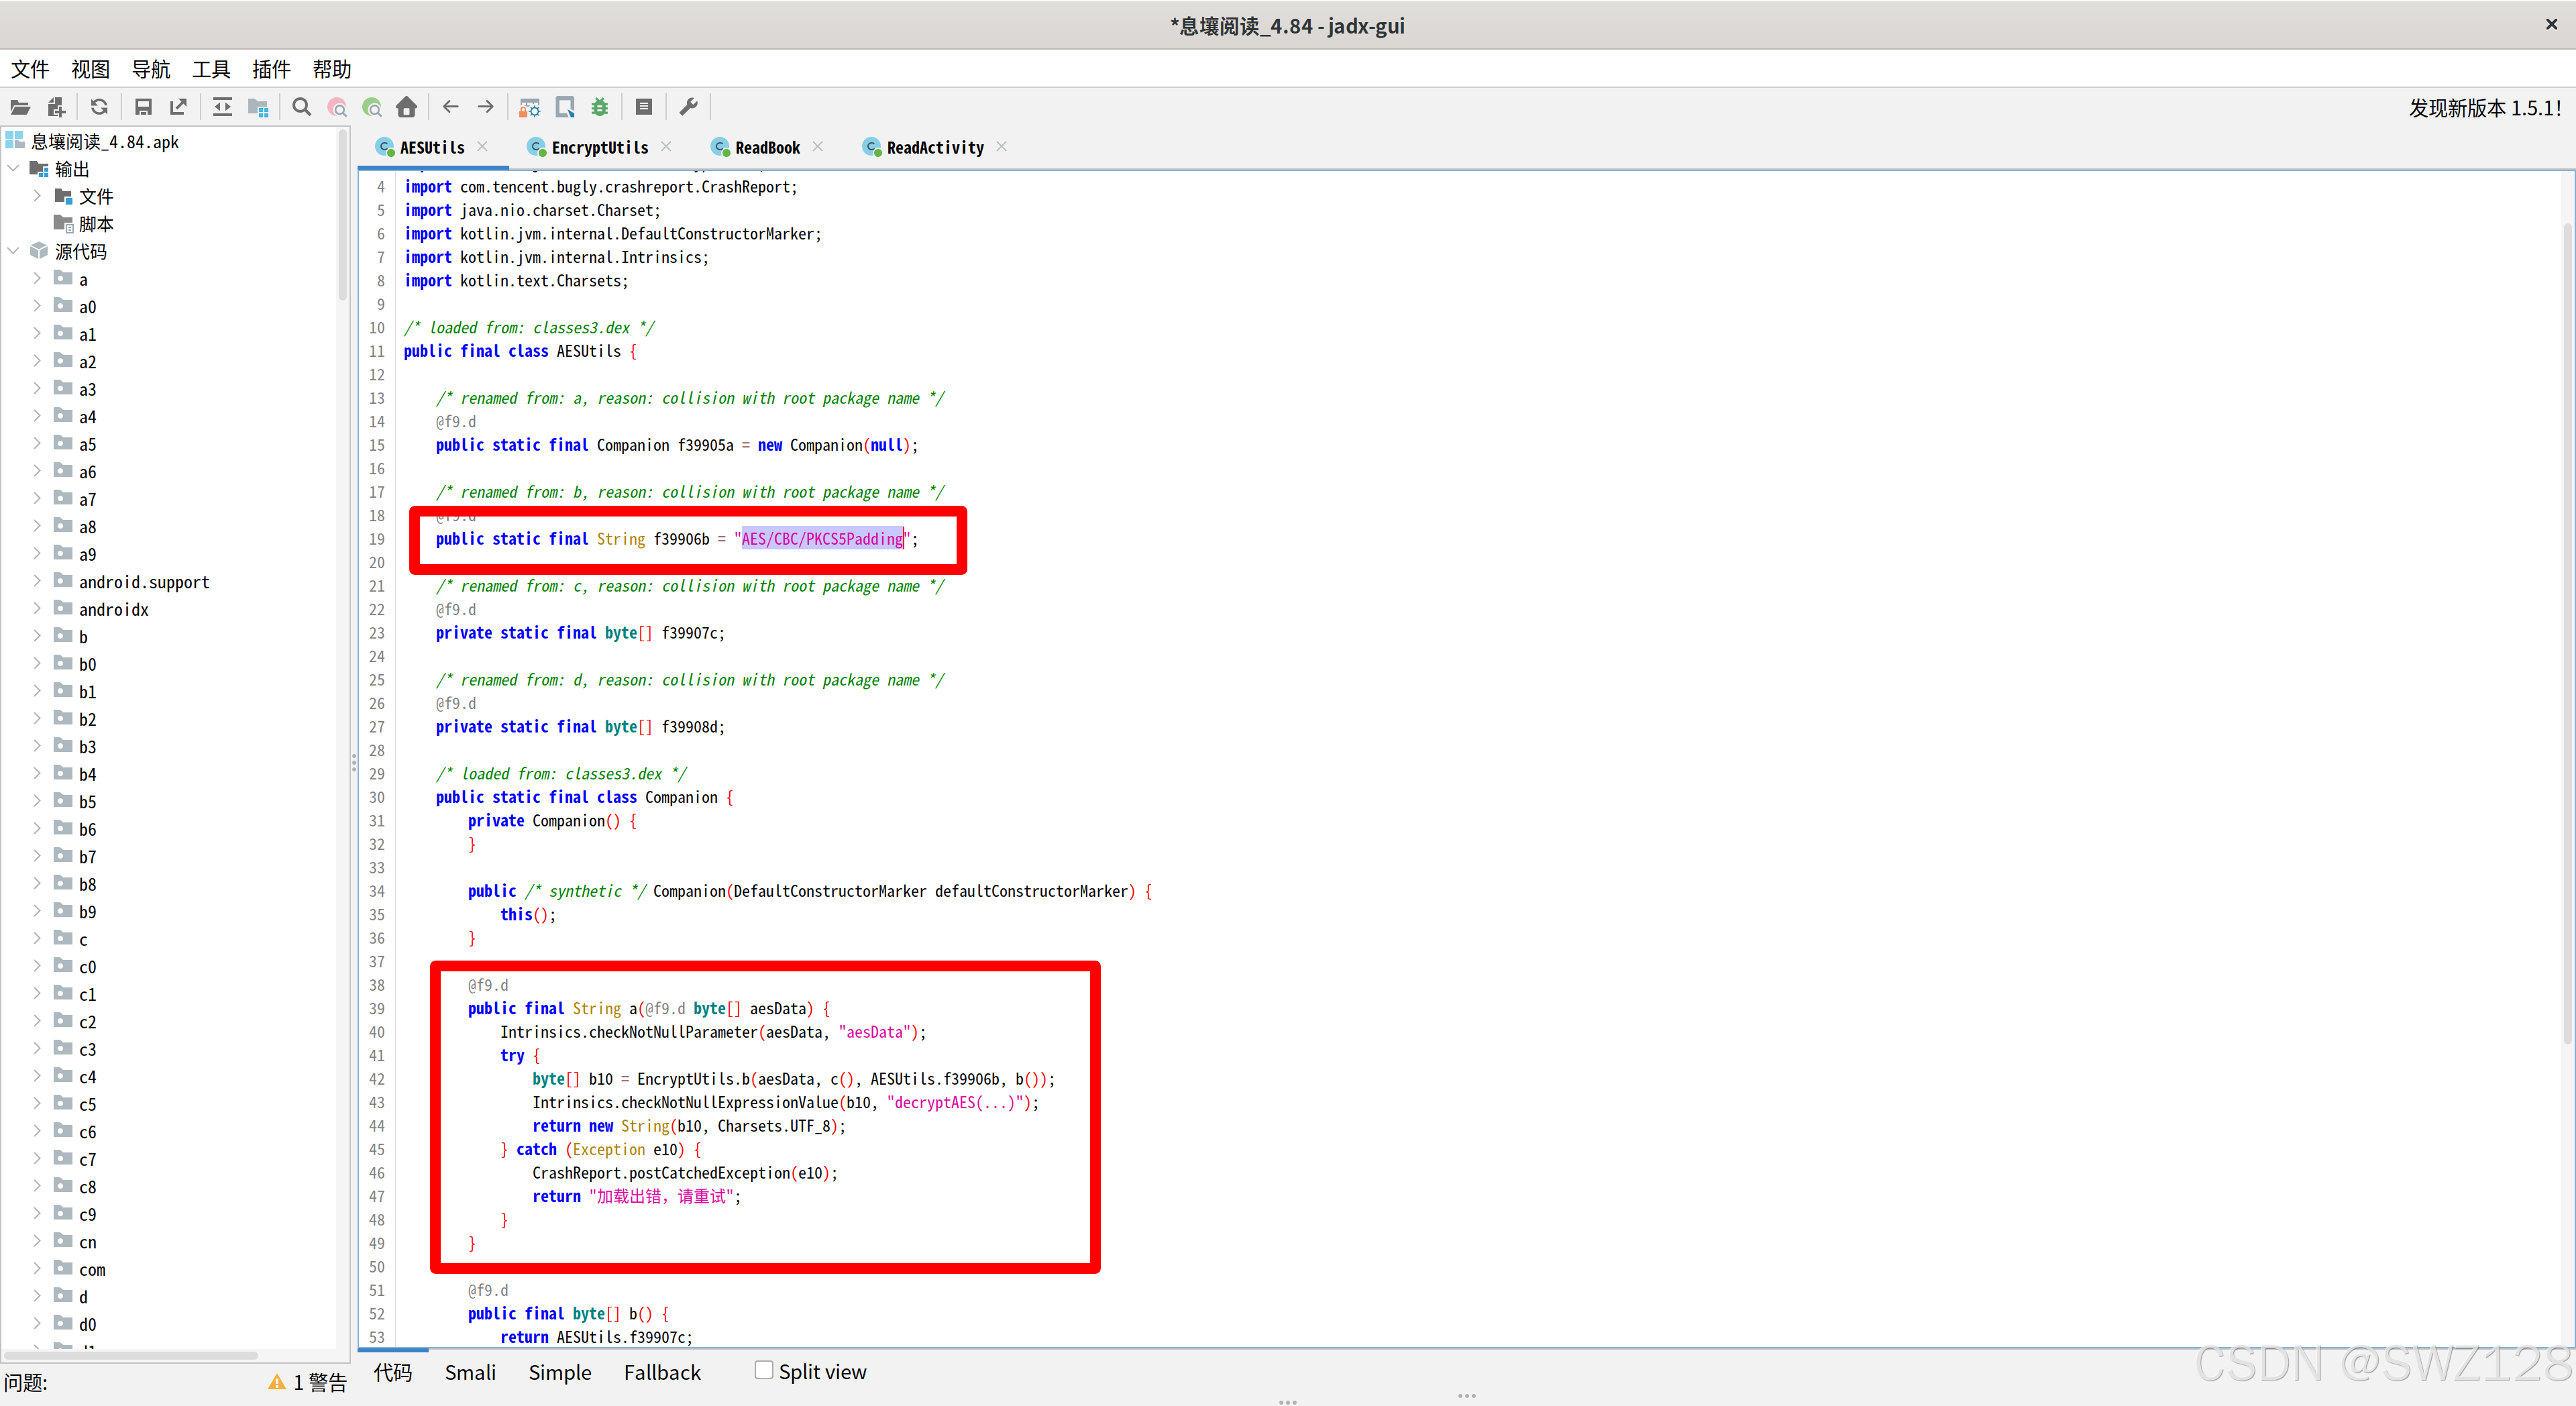Click the home main activity icon
The height and width of the screenshot is (1406, 2576).
pos(406,107)
